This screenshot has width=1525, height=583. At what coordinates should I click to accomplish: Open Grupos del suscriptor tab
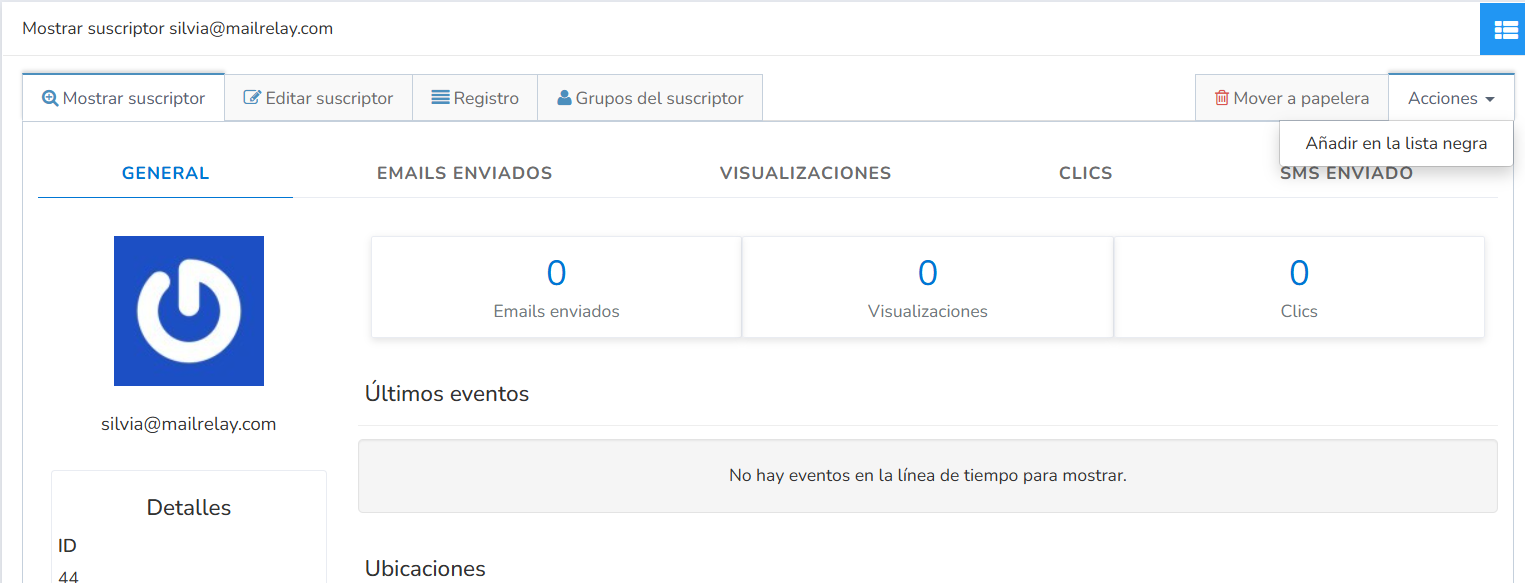(650, 98)
